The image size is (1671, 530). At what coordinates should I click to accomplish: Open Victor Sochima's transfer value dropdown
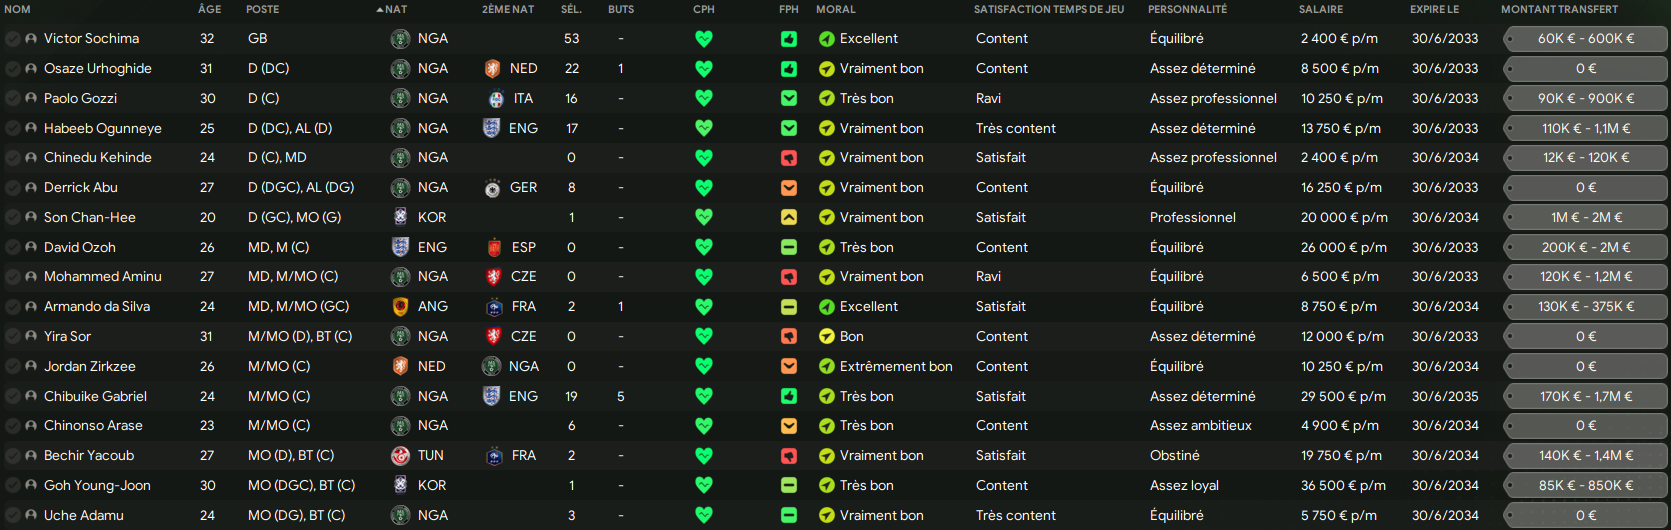(1586, 39)
